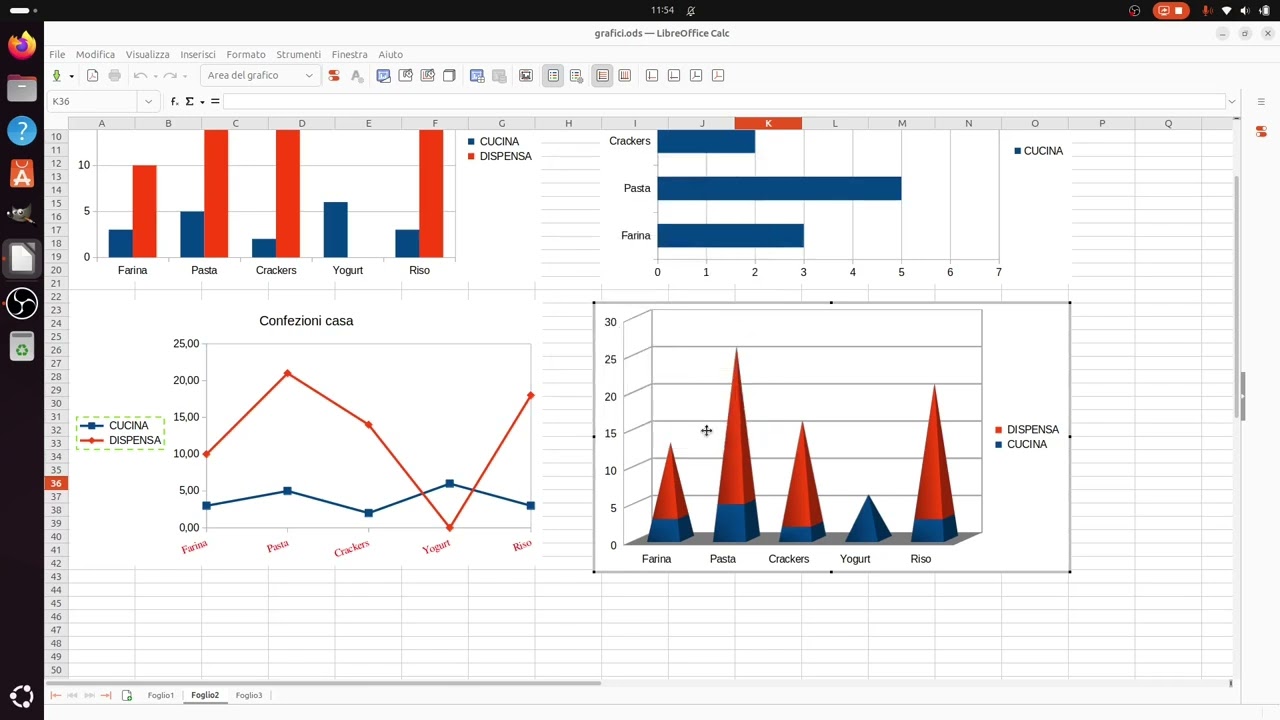Open the Finestra menu

click(x=350, y=54)
